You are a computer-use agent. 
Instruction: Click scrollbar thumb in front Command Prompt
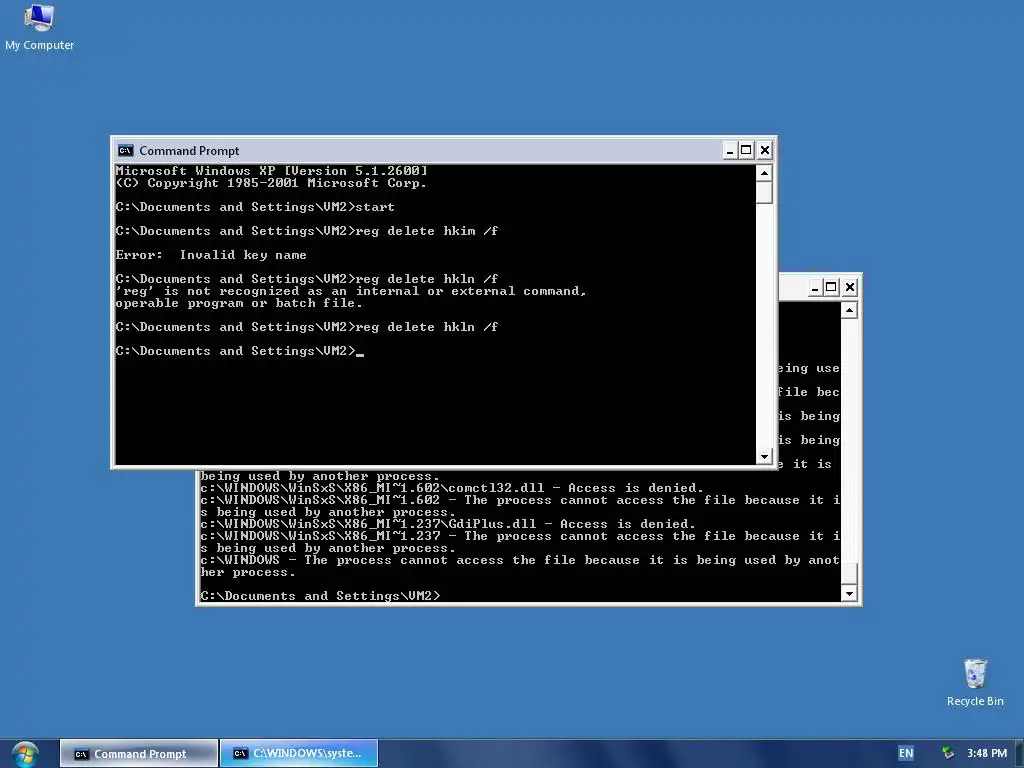764,193
